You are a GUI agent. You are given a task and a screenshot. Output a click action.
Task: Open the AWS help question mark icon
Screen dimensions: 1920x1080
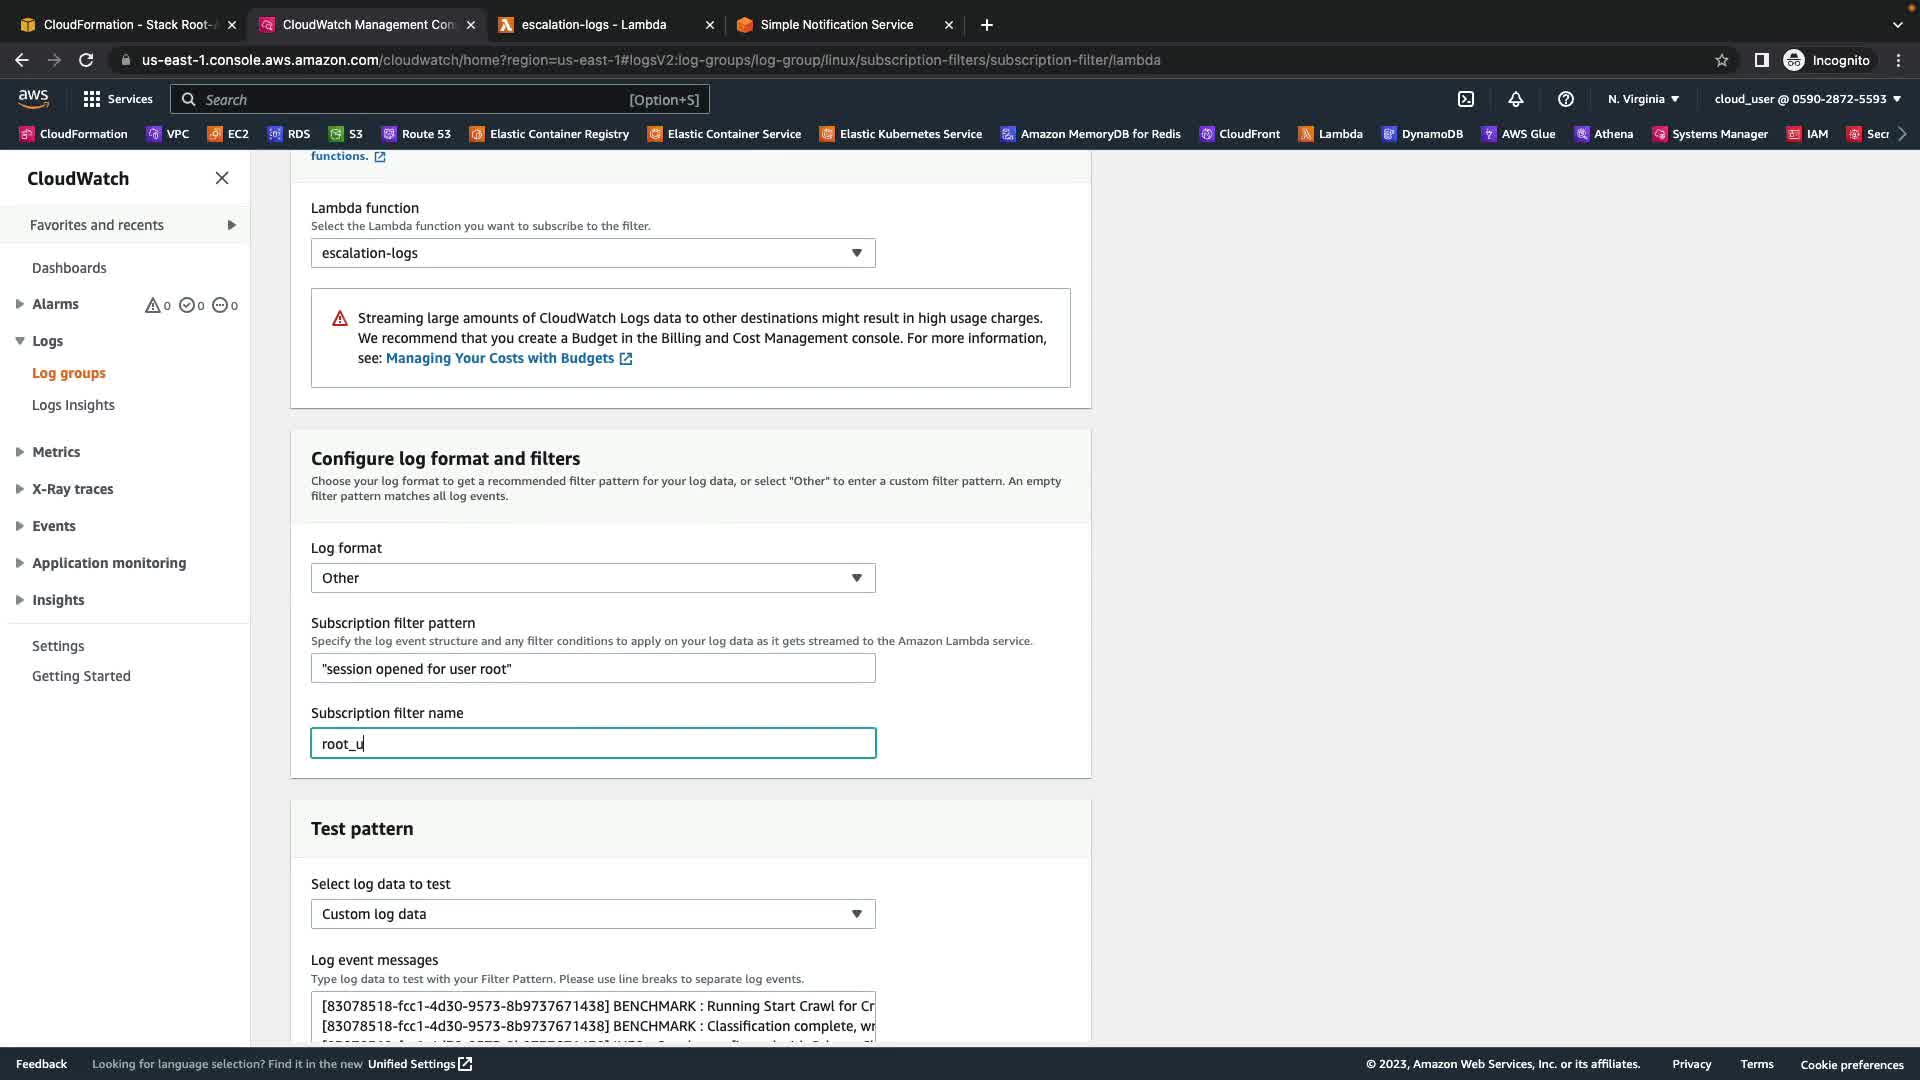point(1565,99)
